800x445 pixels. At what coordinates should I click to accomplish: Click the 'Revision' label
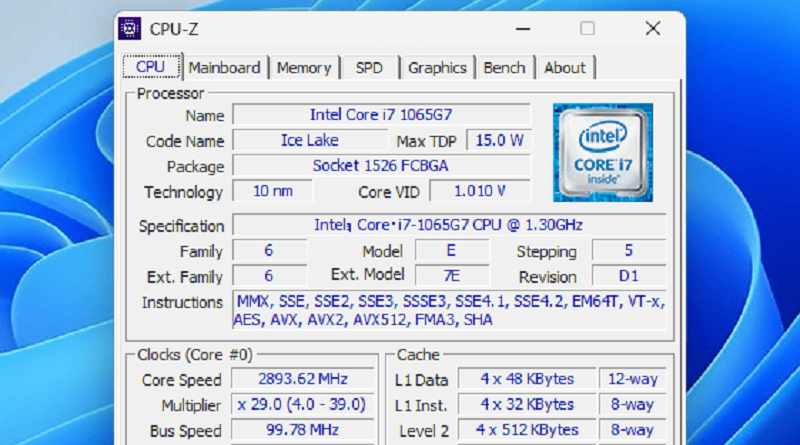click(x=547, y=277)
